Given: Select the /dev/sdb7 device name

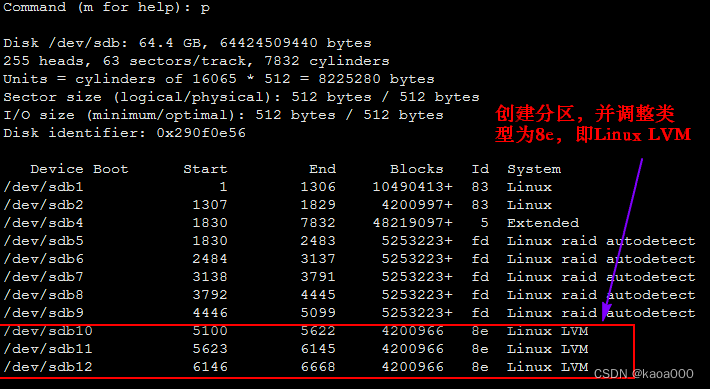Looking at the screenshot, I should pos(43,277).
